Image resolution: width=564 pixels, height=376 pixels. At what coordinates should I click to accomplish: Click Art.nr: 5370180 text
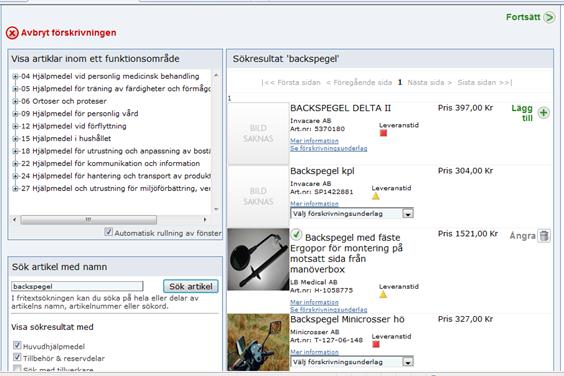[x=317, y=129]
